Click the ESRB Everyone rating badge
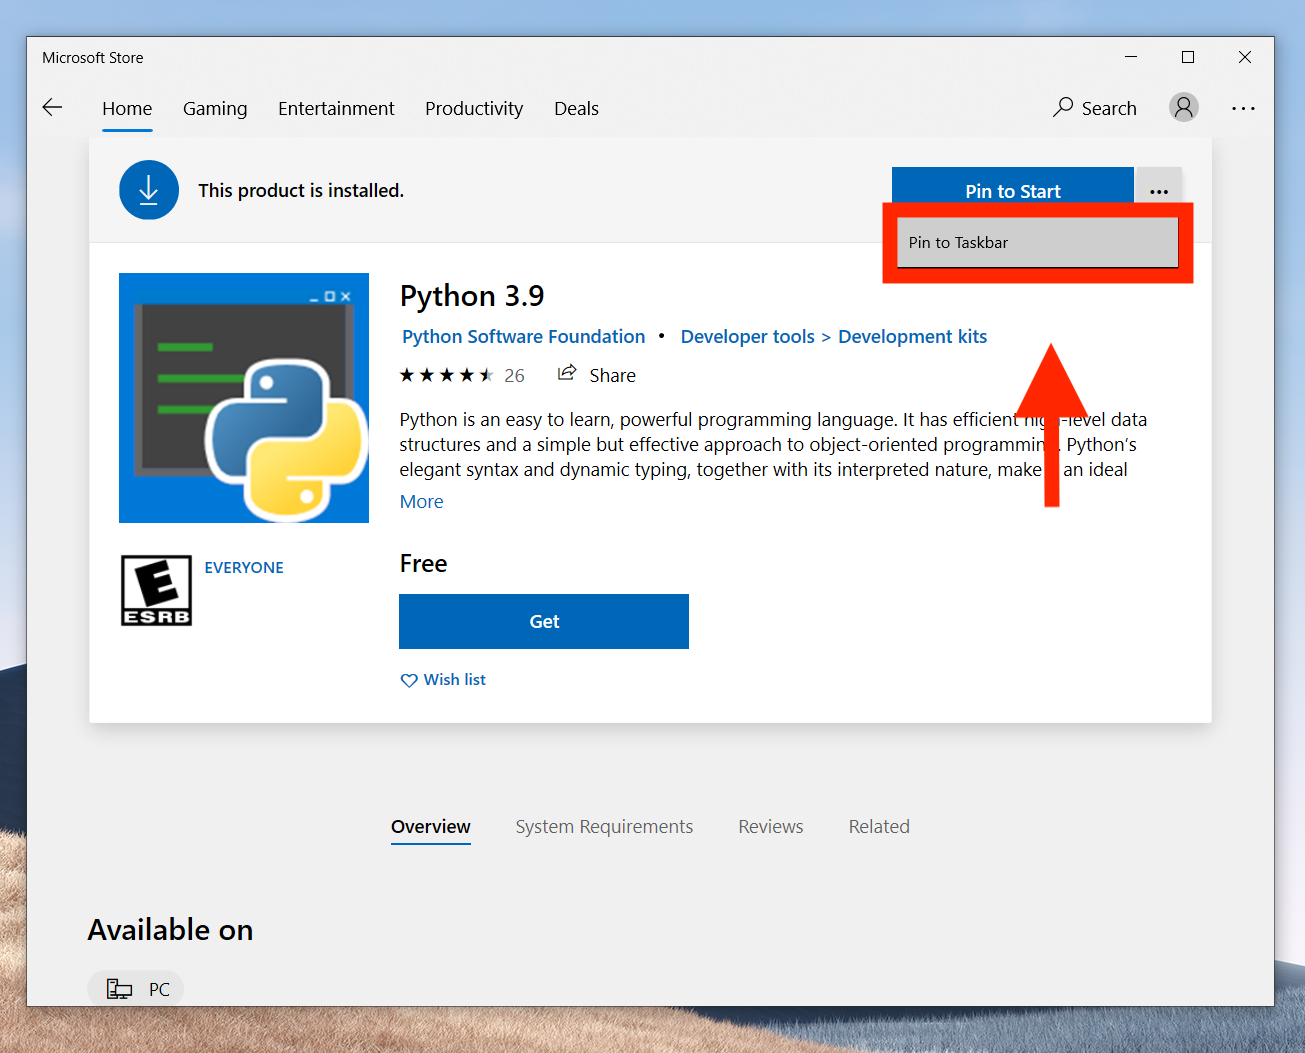The width and height of the screenshot is (1305, 1053). 156,591
